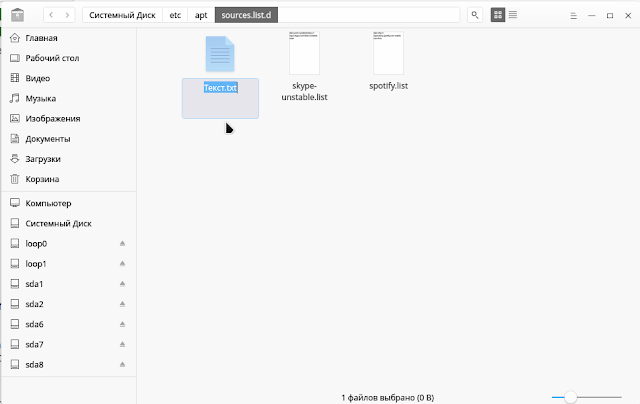Unmount sda6 with its eject icon

pyautogui.click(x=122, y=324)
